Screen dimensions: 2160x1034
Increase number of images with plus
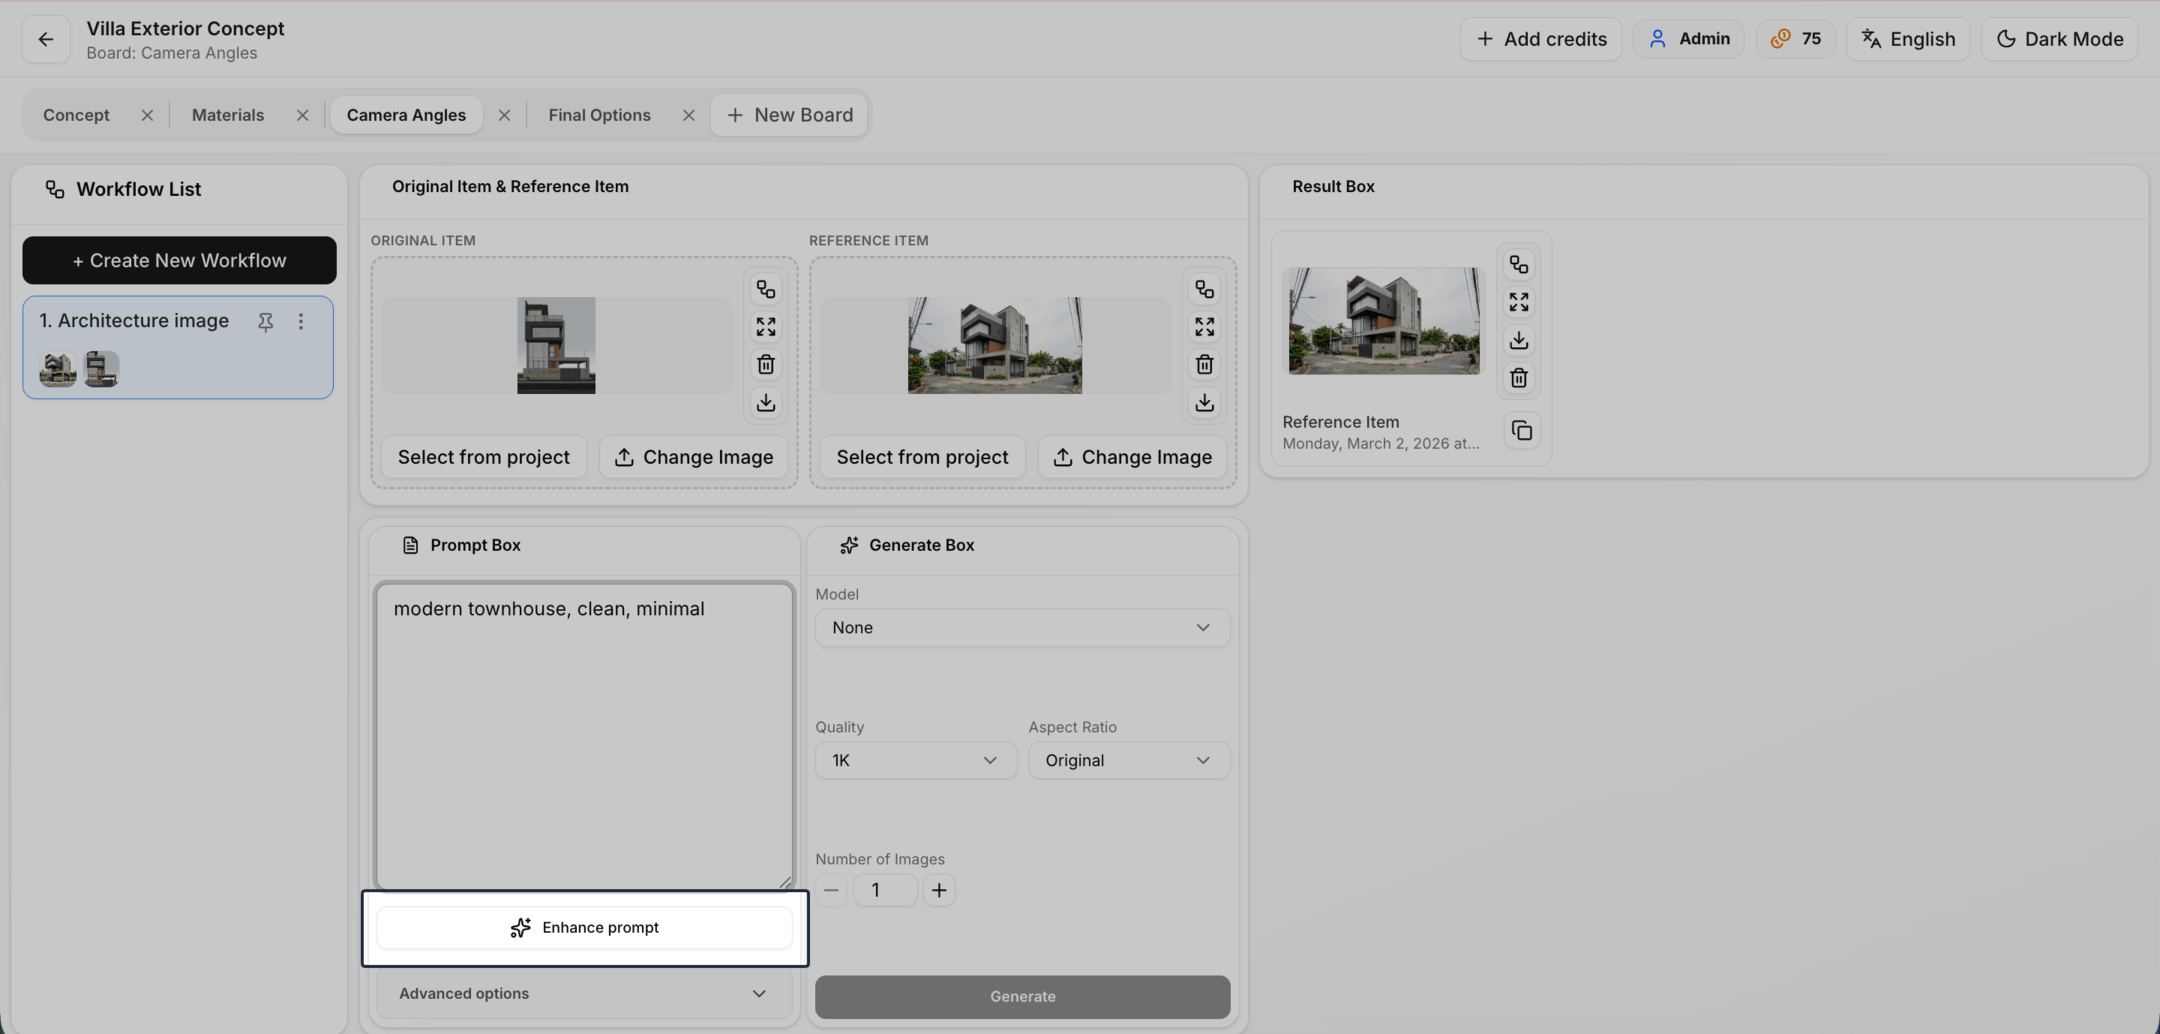point(938,890)
